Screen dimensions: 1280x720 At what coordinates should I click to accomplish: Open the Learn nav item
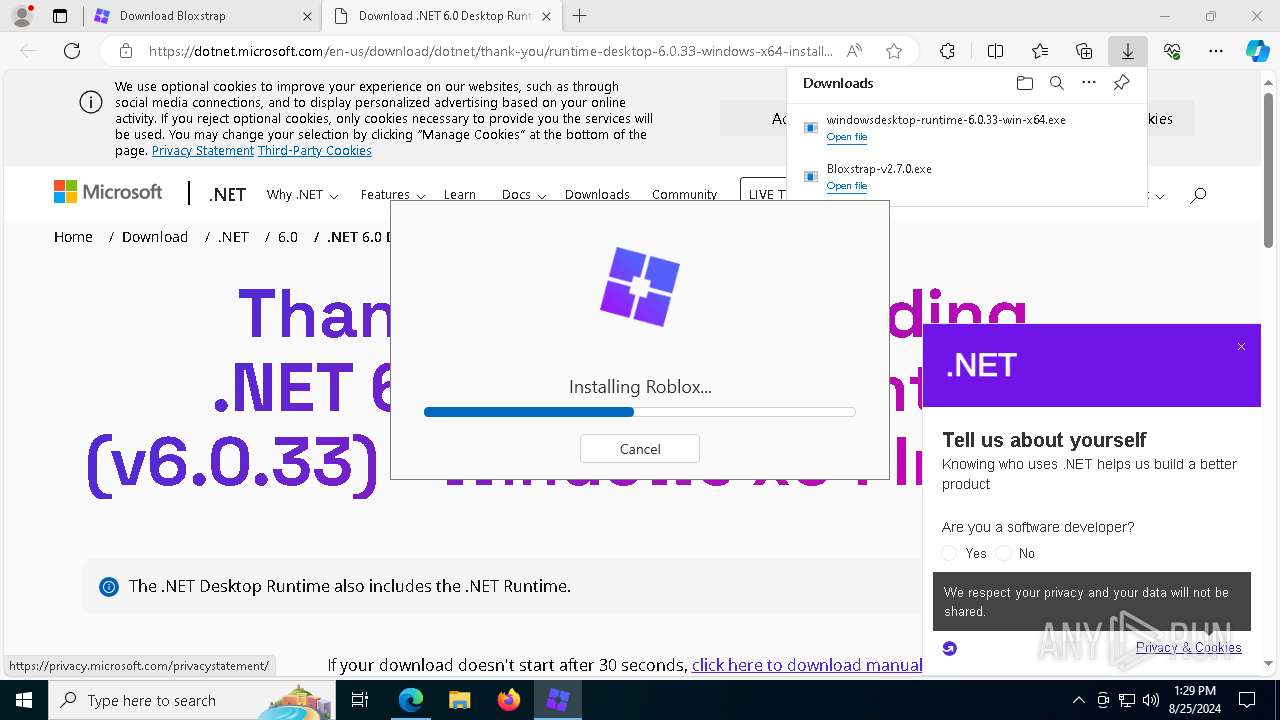[x=460, y=195]
